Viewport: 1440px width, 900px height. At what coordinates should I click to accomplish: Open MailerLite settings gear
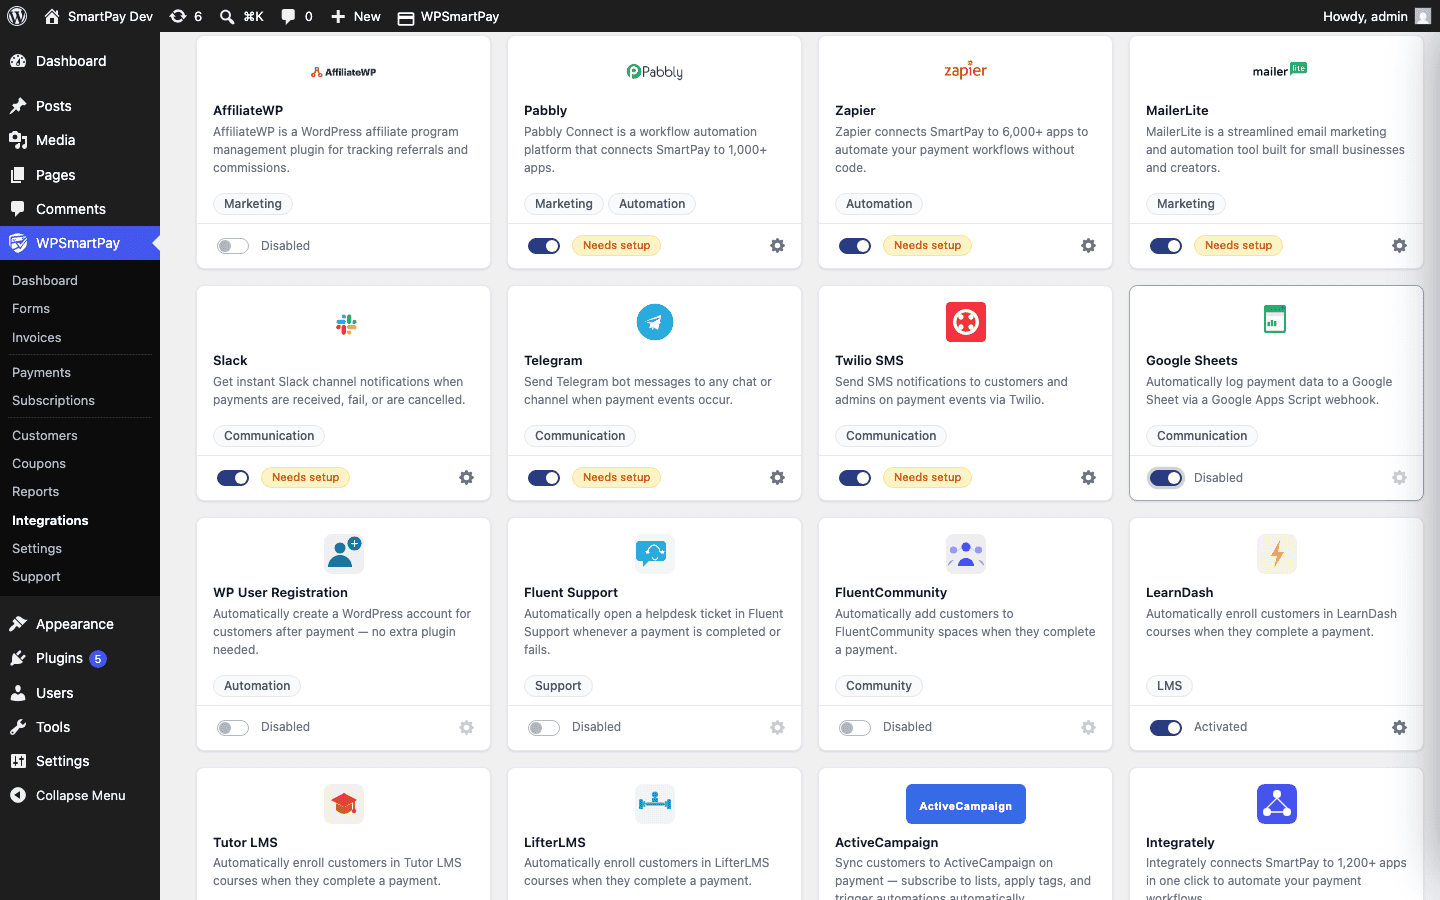[x=1399, y=246]
